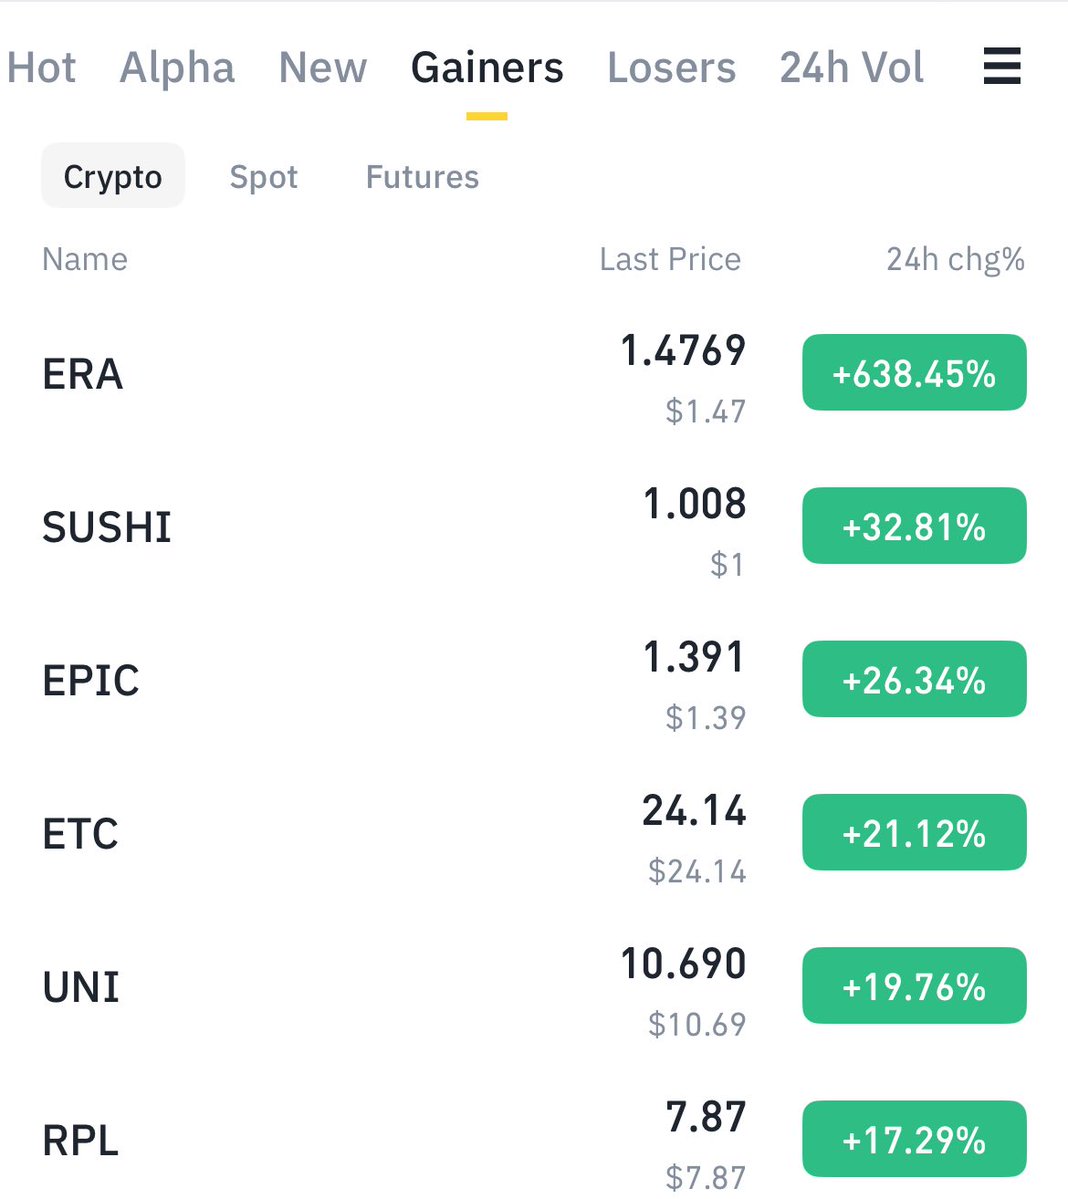
Task: Open the ERA coin row
Action: coord(534,374)
